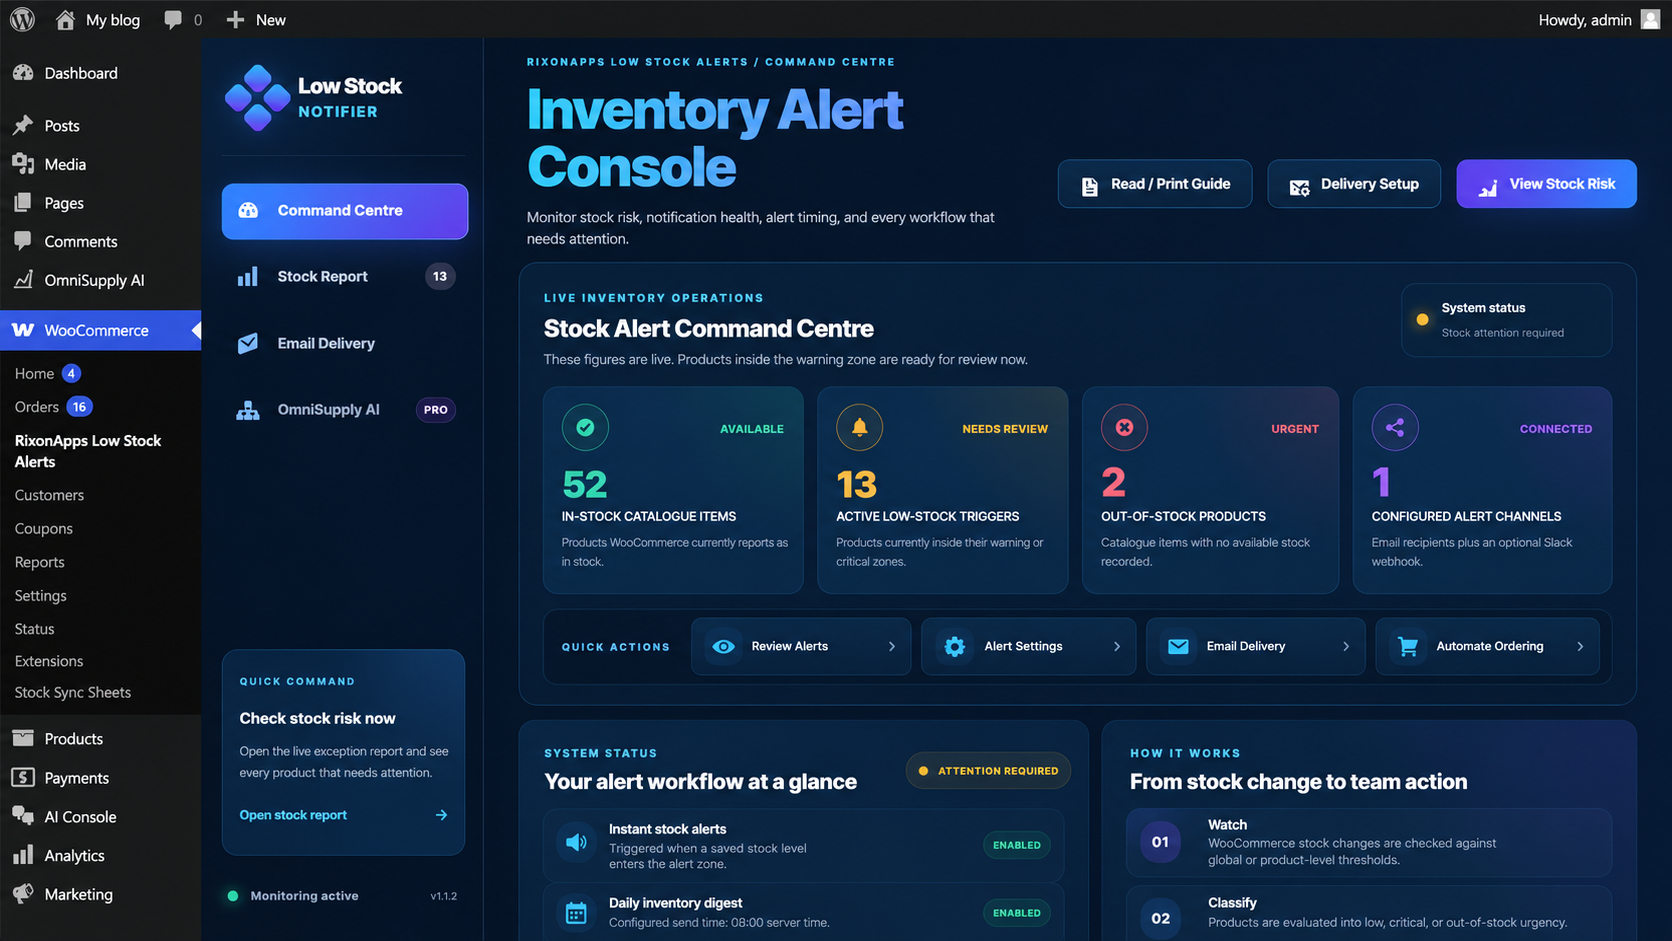Click the v1.1.2 version label
Image resolution: width=1672 pixels, height=941 pixels.
(x=444, y=896)
